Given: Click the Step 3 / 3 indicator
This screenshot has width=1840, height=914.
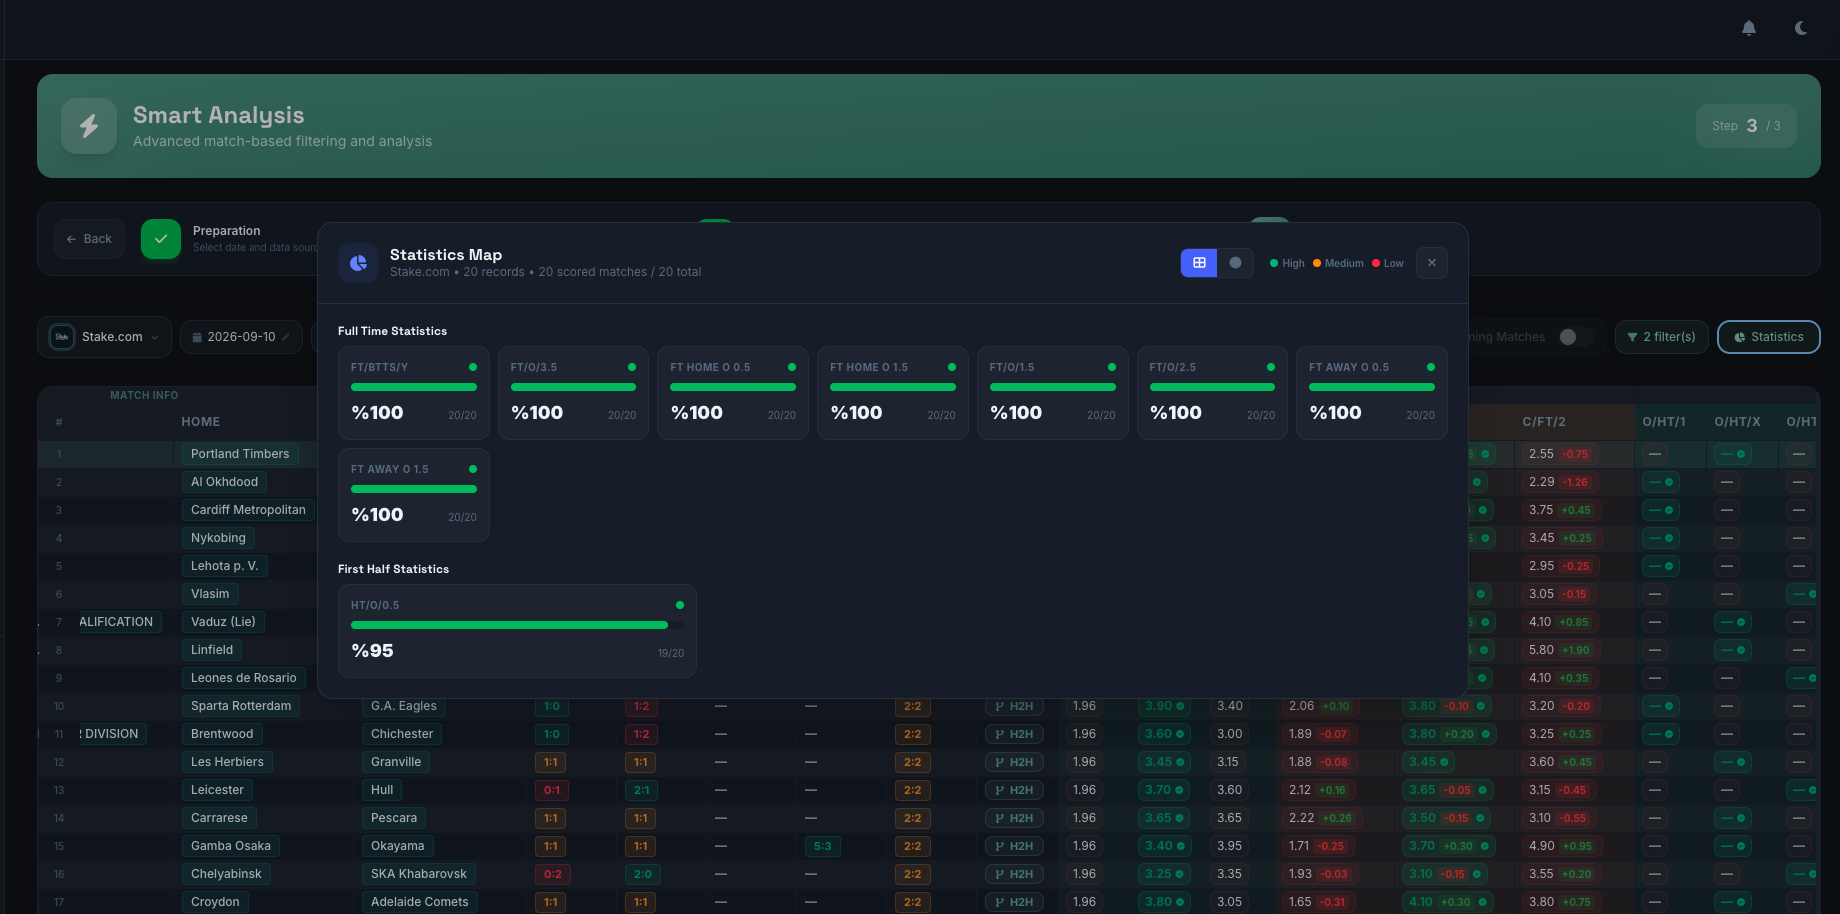Looking at the screenshot, I should point(1746,126).
